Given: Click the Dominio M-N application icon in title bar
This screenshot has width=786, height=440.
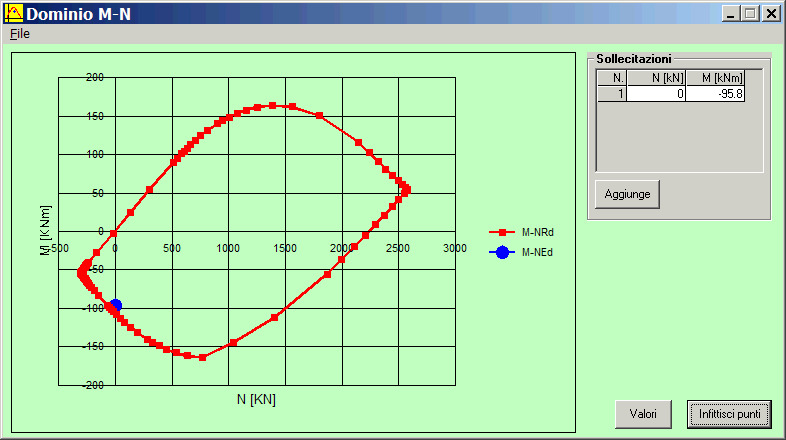Looking at the screenshot, I should pyautogui.click(x=14, y=14).
